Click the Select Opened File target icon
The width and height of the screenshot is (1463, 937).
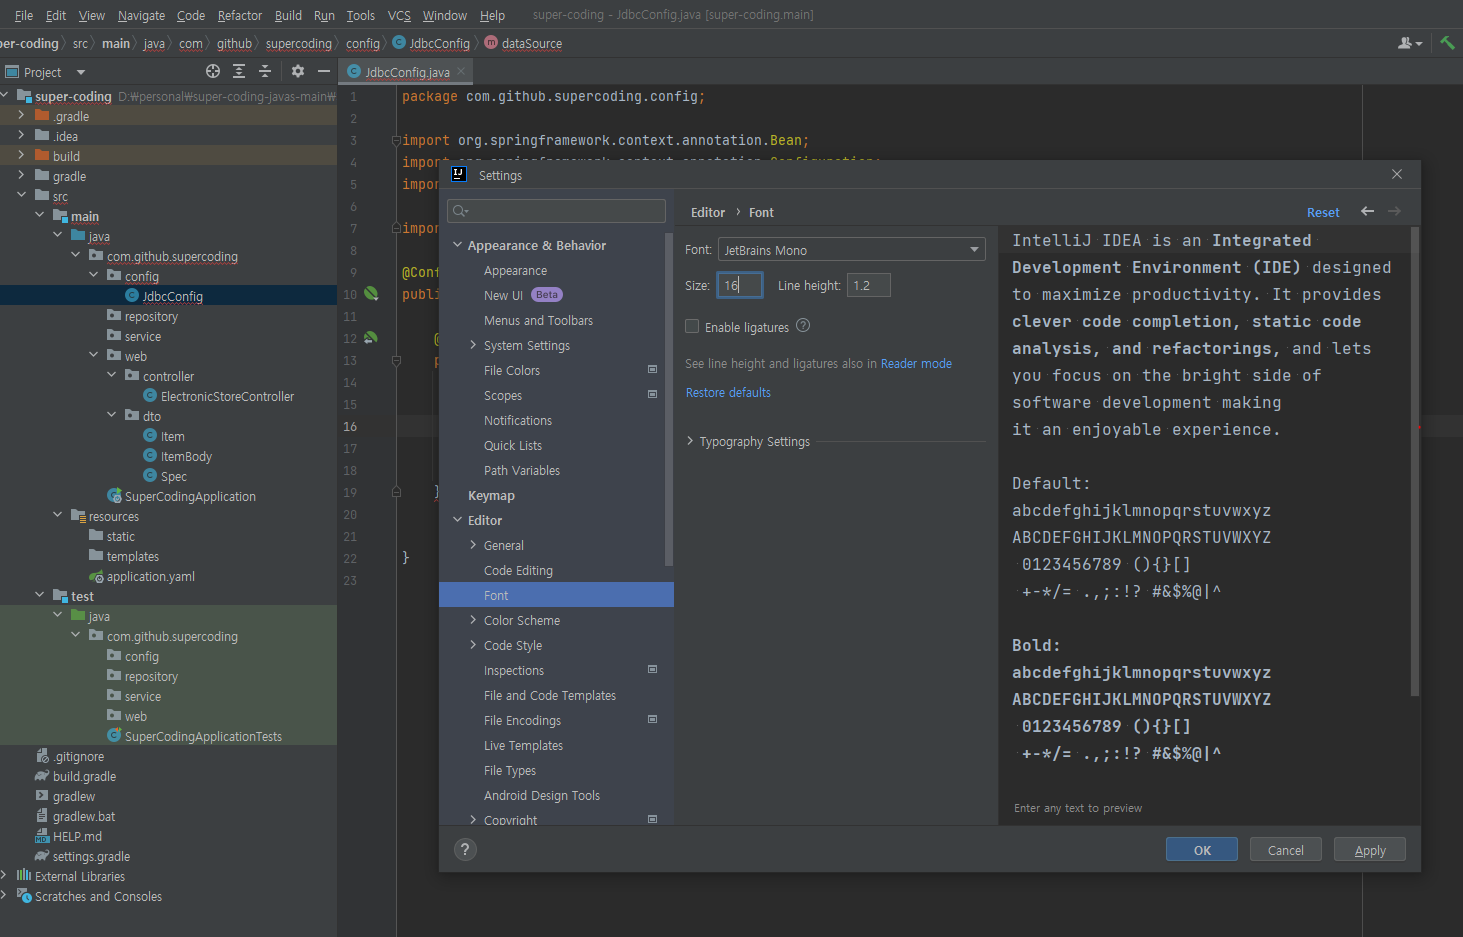click(212, 71)
